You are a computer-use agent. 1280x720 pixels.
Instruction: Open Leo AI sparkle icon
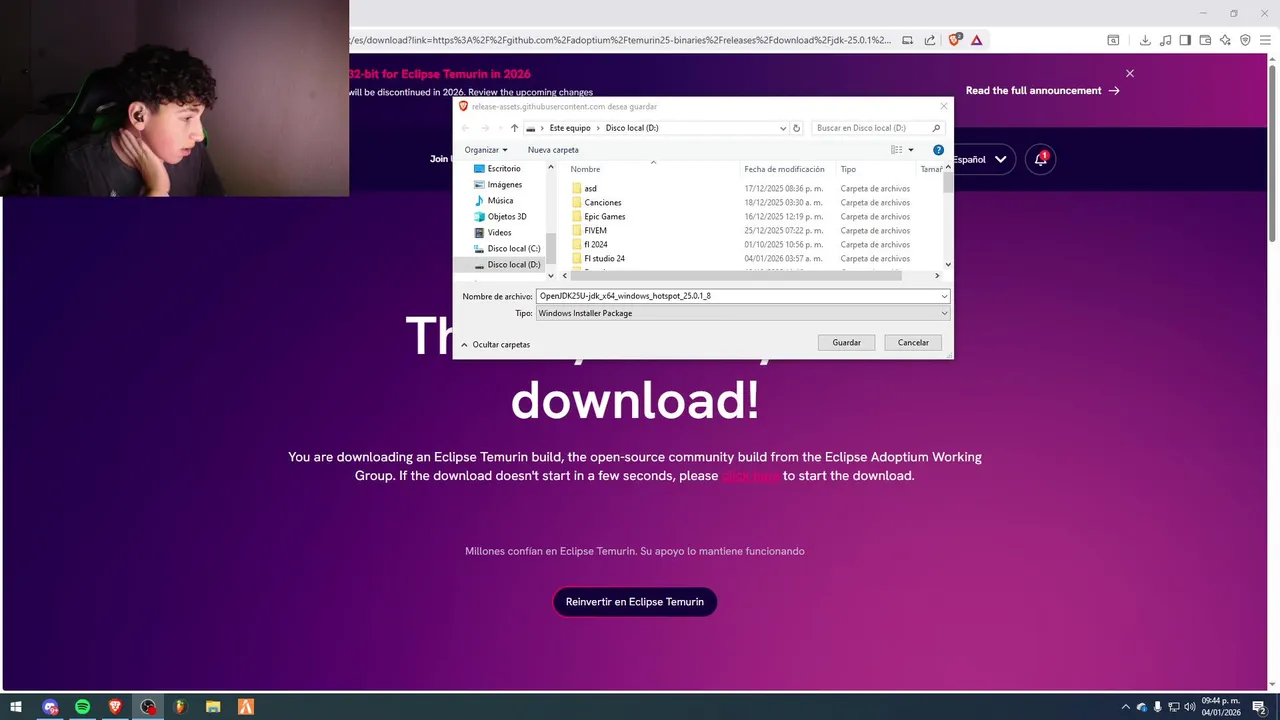point(1225,40)
